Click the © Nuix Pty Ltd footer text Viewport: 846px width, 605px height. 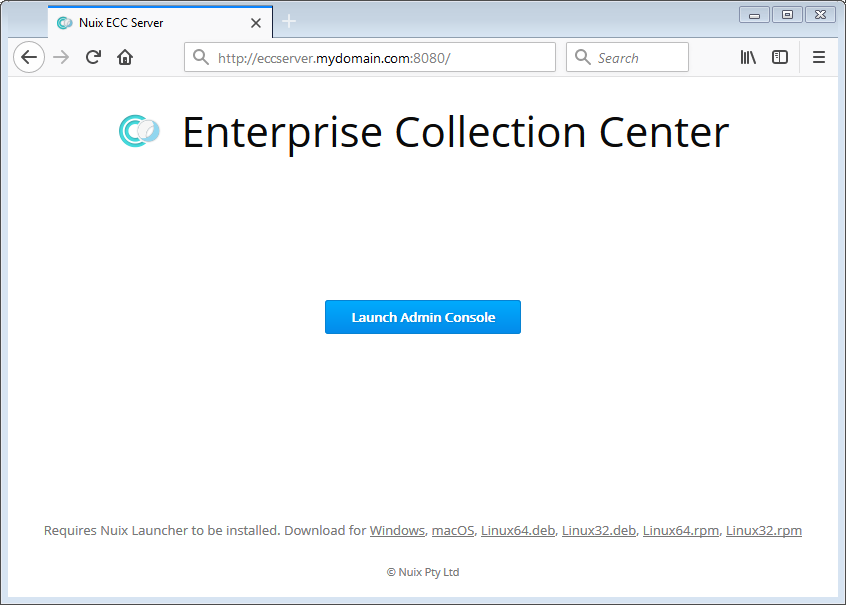coord(423,572)
